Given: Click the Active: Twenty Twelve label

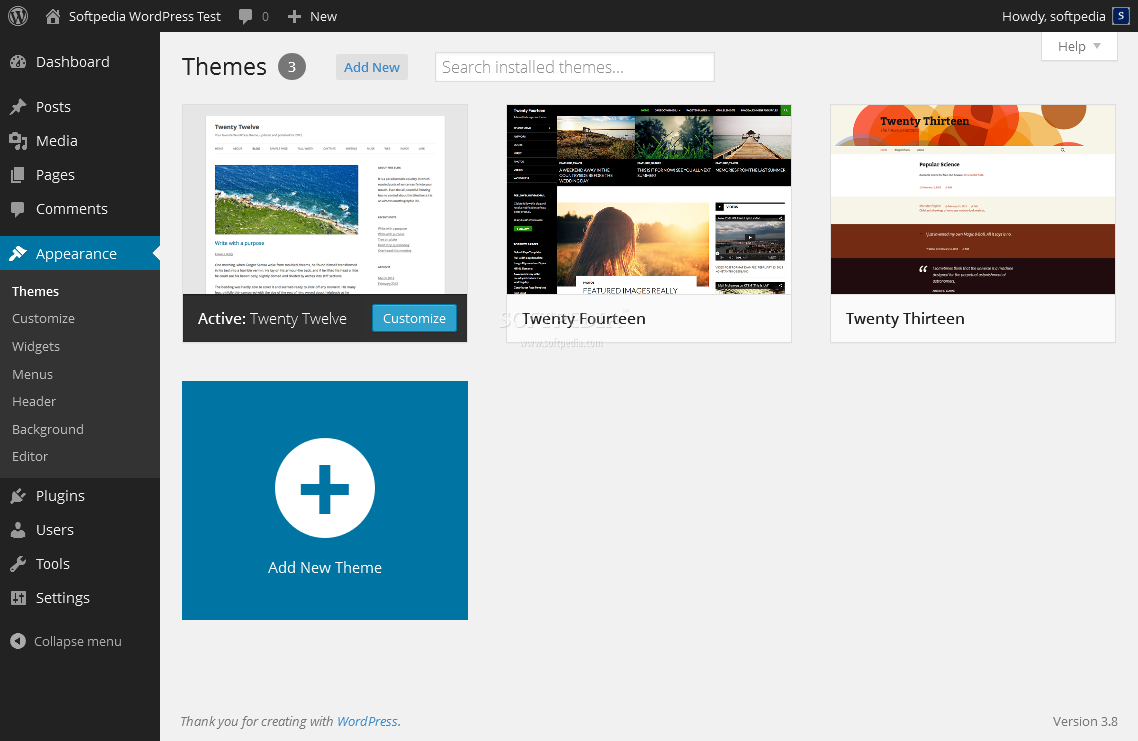Looking at the screenshot, I should [x=272, y=319].
